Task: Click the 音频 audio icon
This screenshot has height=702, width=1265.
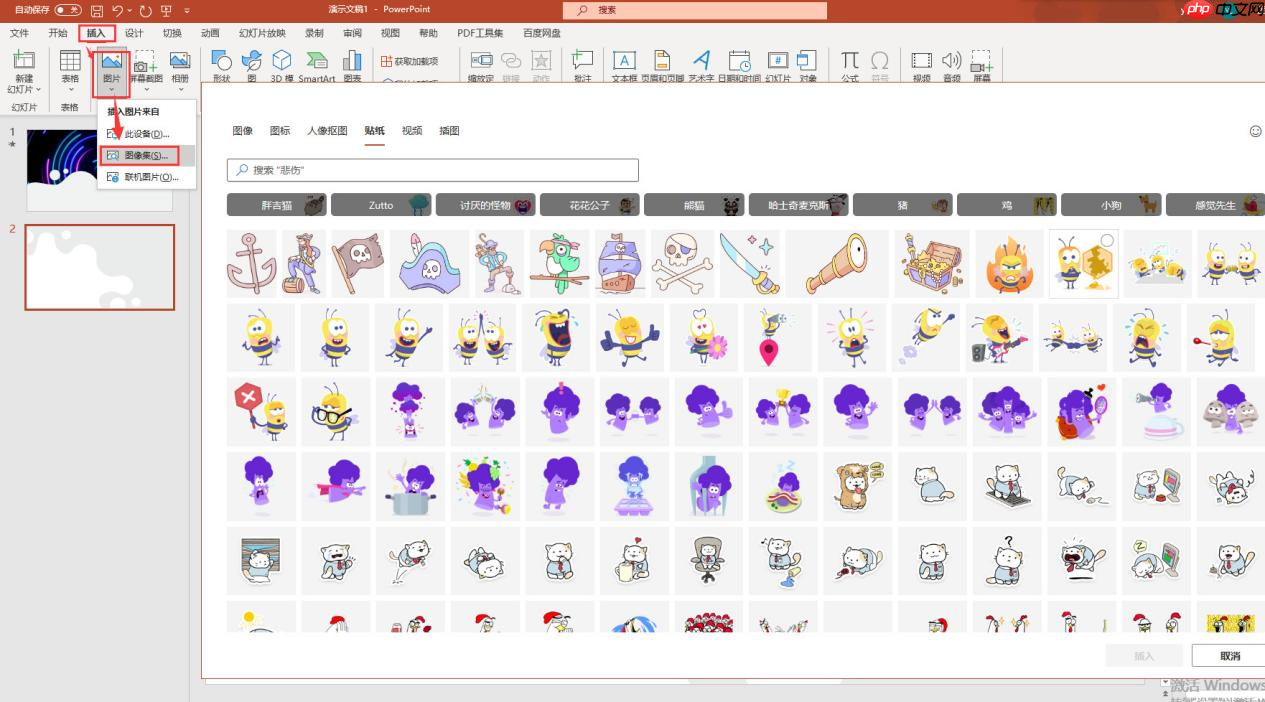Action: tap(952, 60)
